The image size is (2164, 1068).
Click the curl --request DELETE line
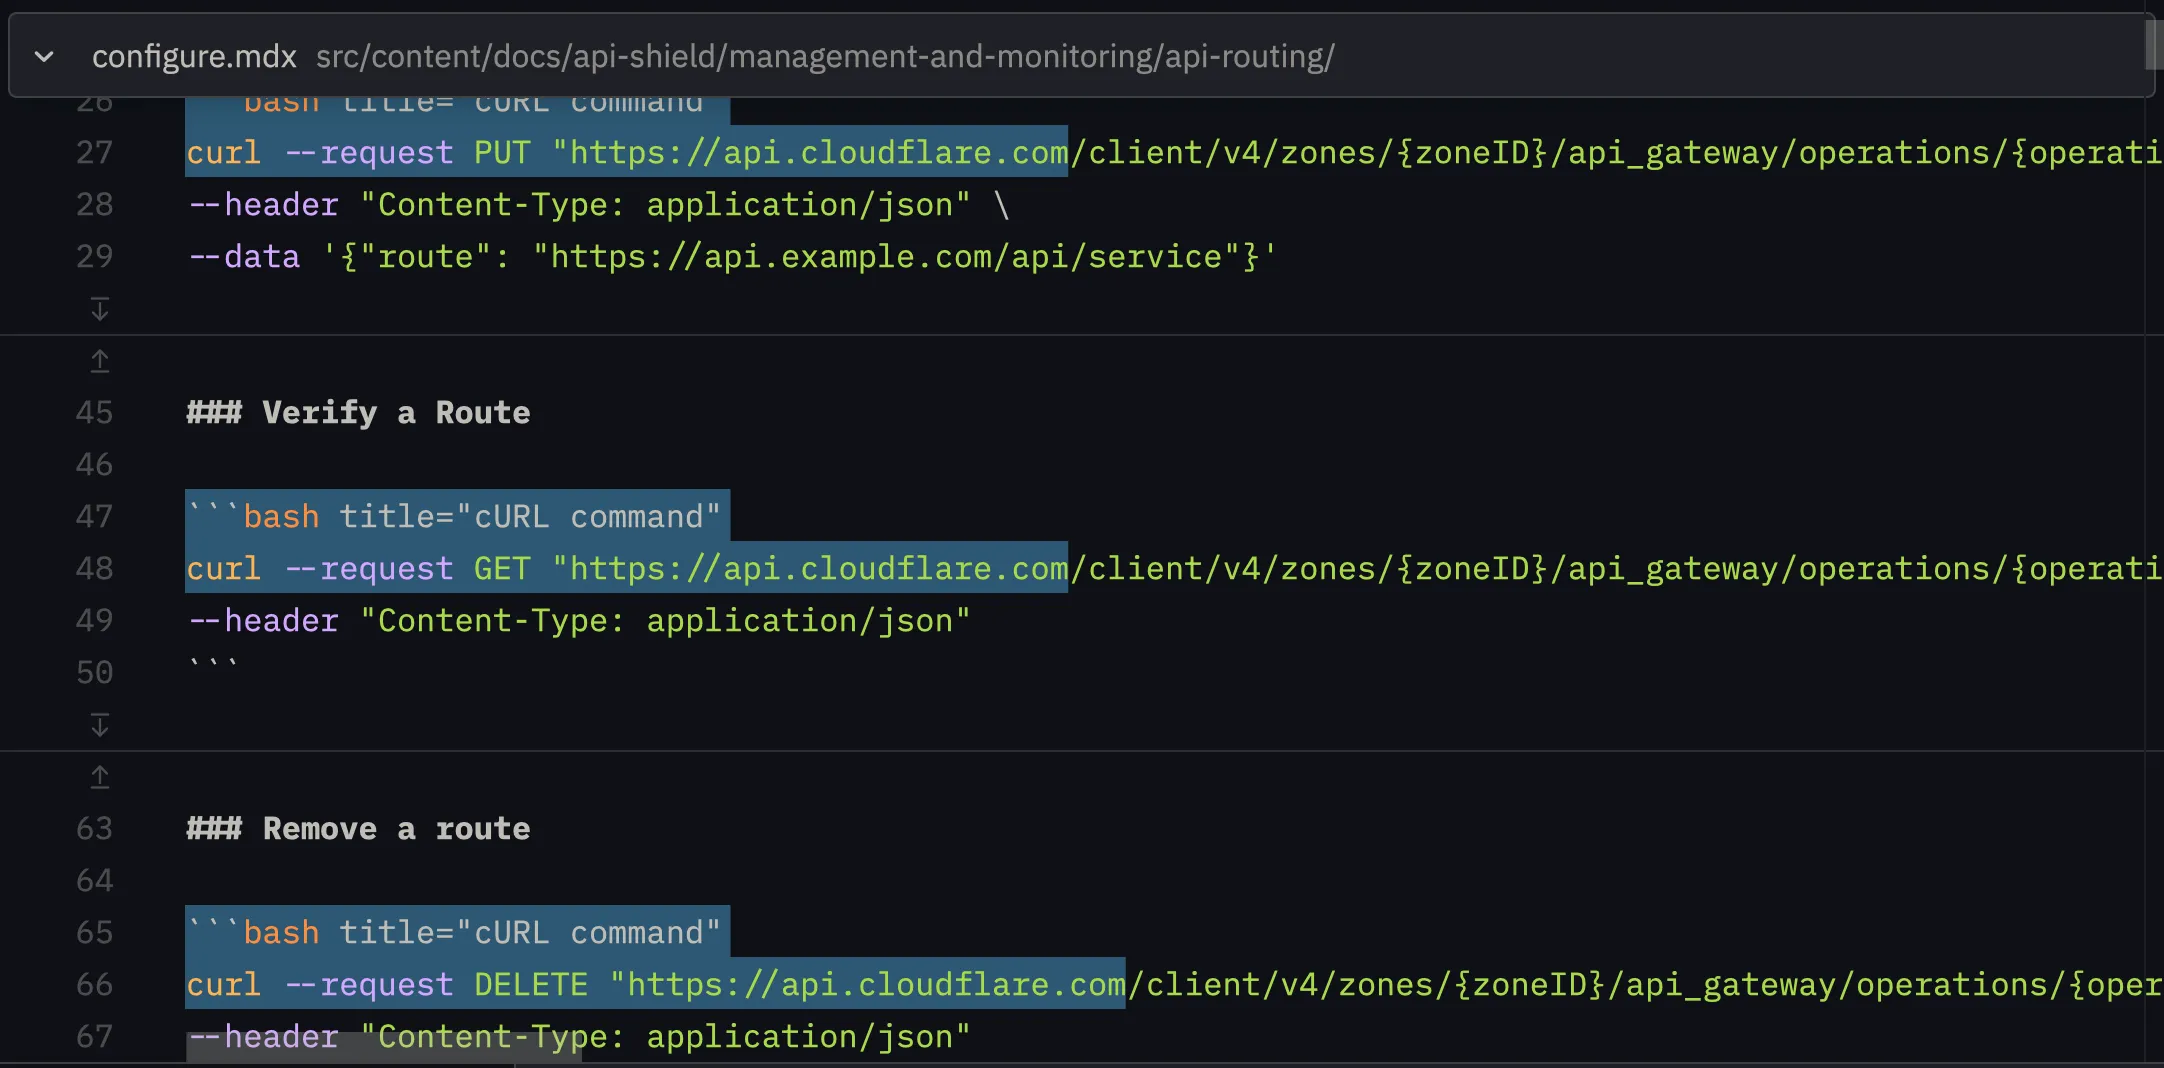tap(1174, 984)
